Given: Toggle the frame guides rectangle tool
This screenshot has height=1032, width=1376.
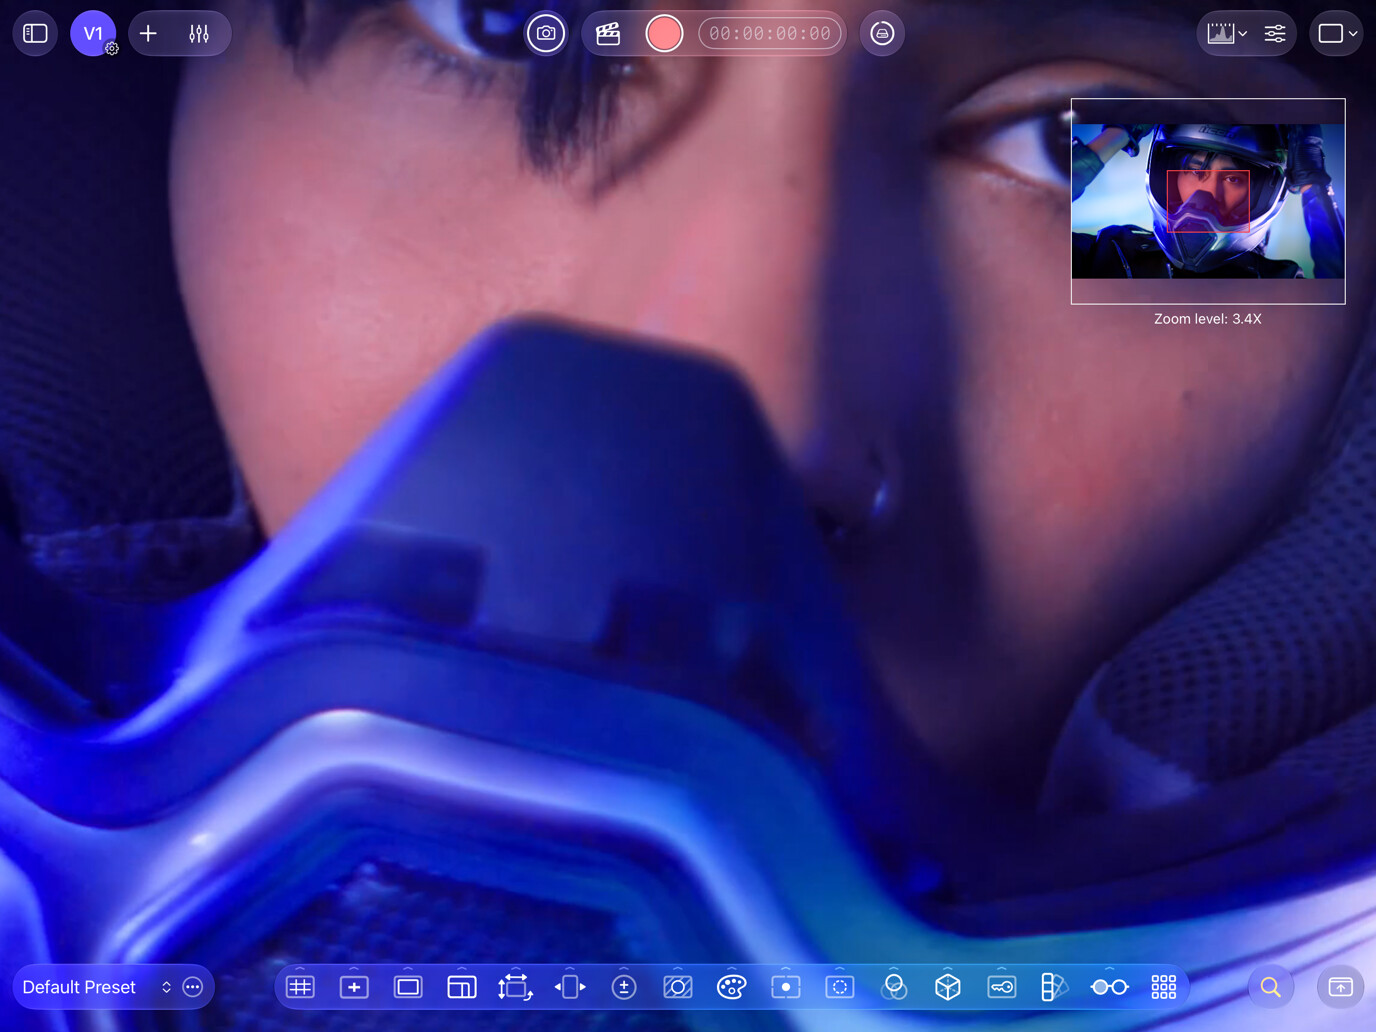Looking at the screenshot, I should pyautogui.click(x=408, y=987).
